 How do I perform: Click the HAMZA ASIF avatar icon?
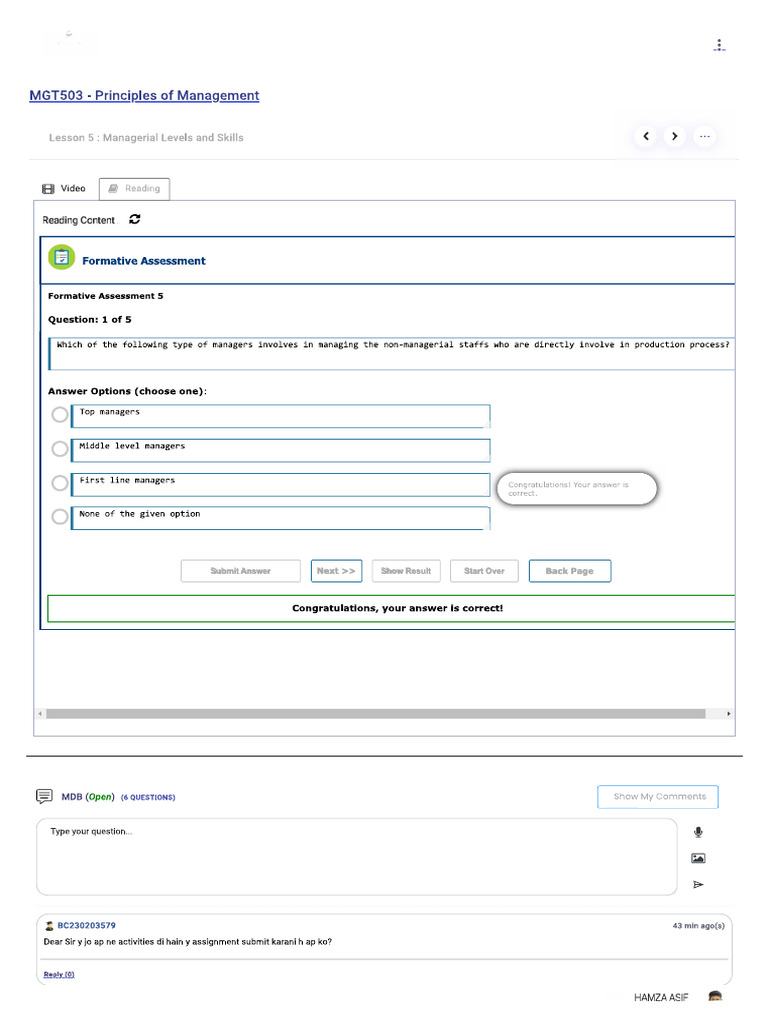[x=715, y=996]
